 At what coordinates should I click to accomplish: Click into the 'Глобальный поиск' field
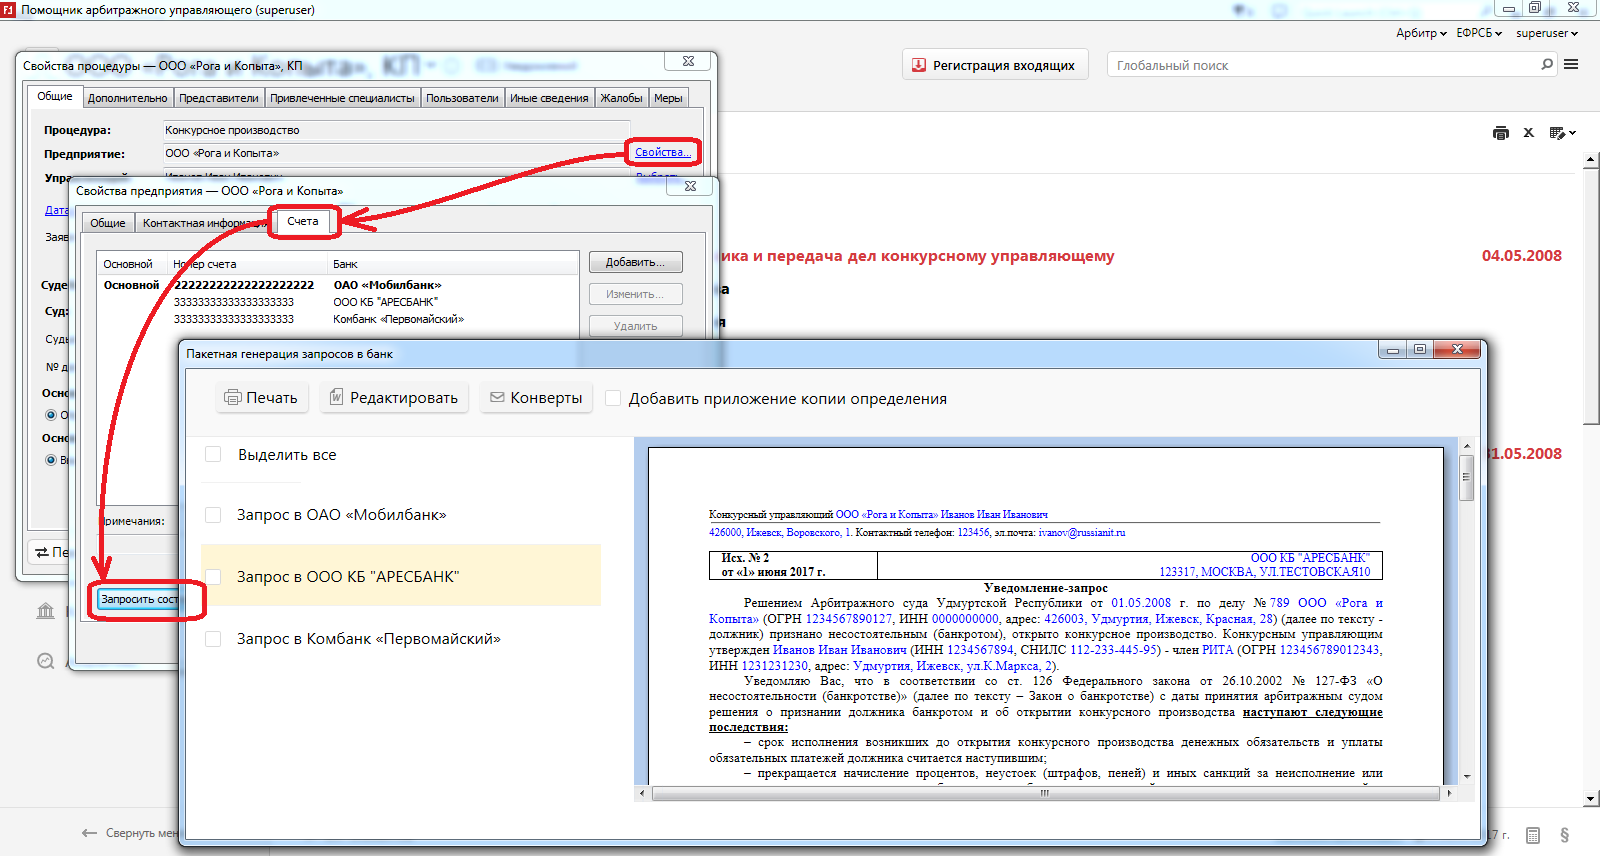click(x=1320, y=65)
